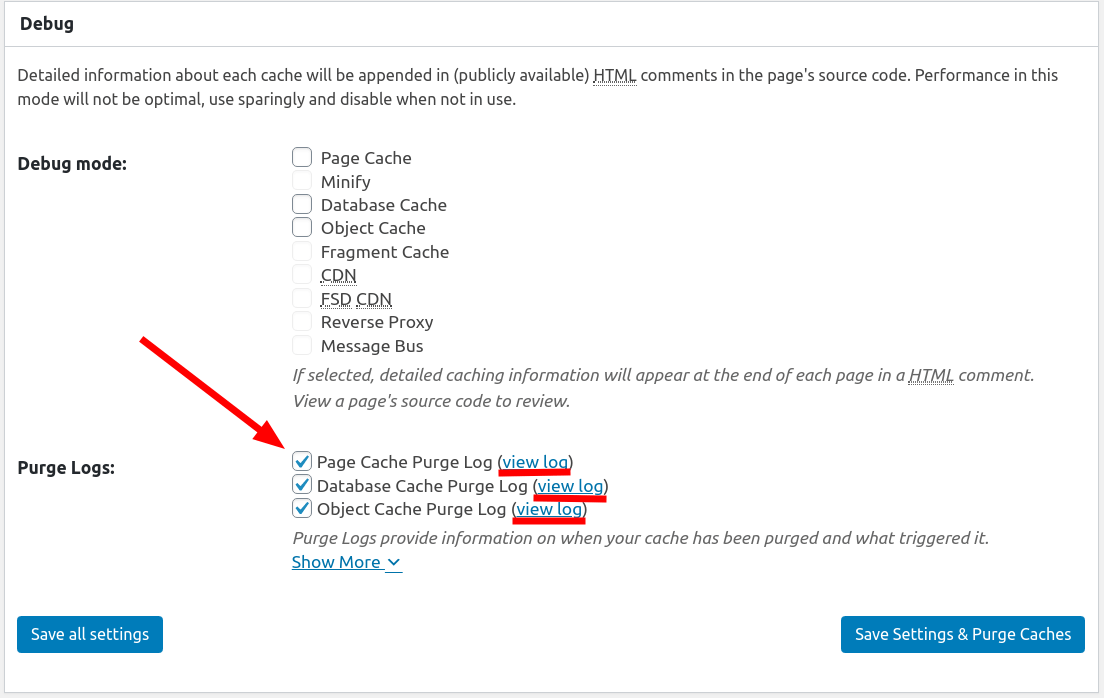
Task: Disable the Database Cache Purge Log checkbox
Action: [x=302, y=484]
